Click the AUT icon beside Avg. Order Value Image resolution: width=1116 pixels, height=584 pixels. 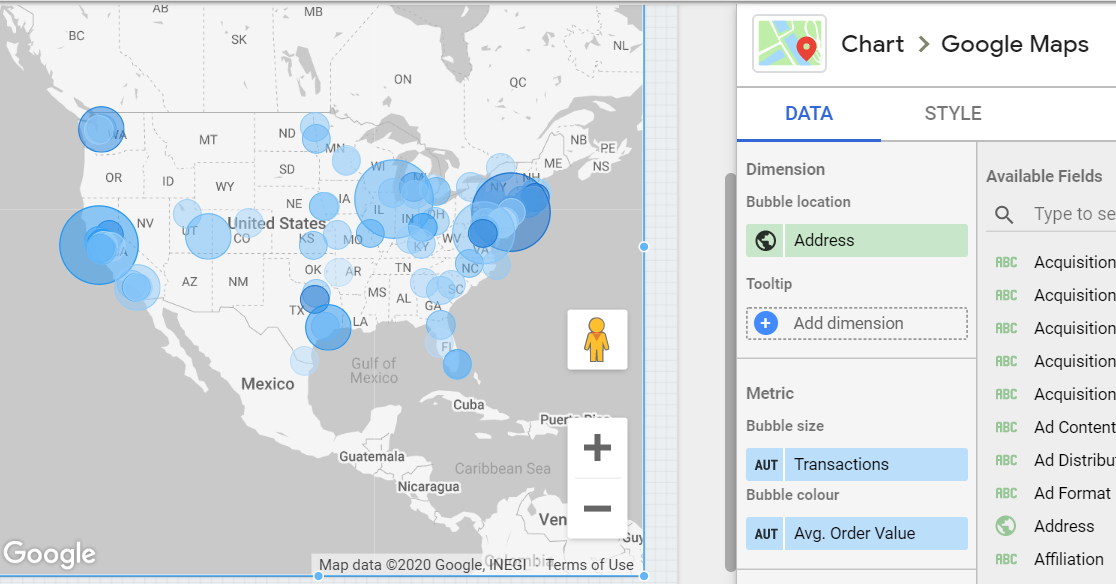pyautogui.click(x=765, y=533)
